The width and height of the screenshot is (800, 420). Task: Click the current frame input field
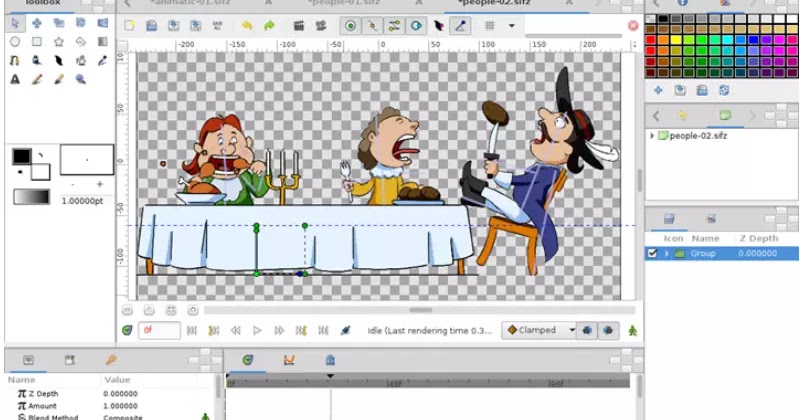pos(159,330)
